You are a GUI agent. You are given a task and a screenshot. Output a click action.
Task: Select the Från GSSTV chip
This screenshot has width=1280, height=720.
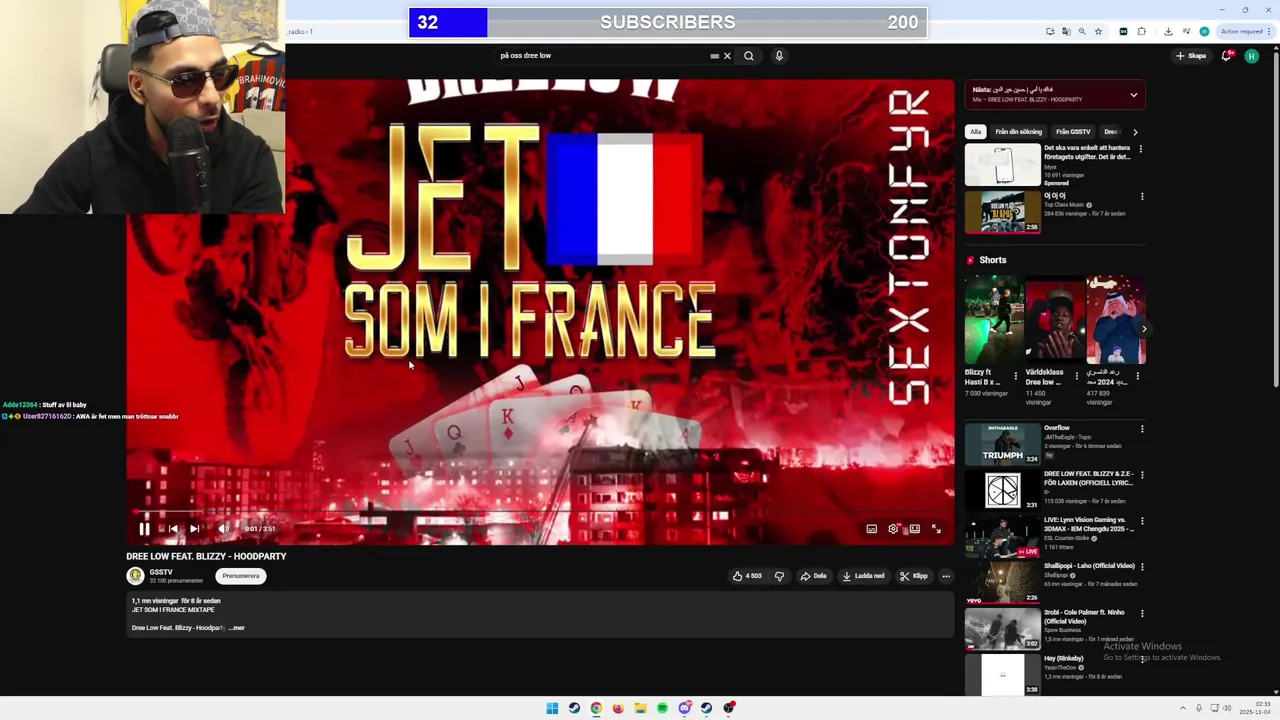pos(1073,132)
